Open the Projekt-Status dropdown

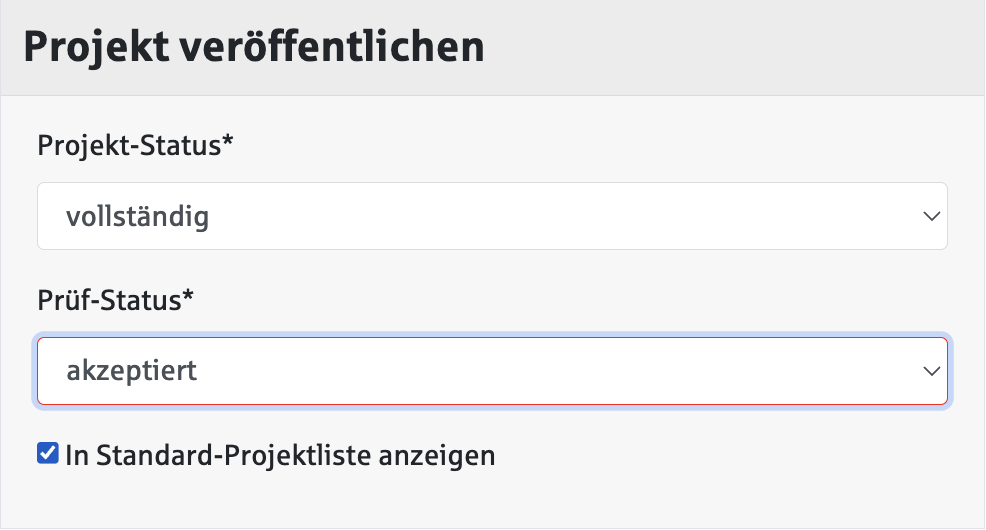[492, 216]
